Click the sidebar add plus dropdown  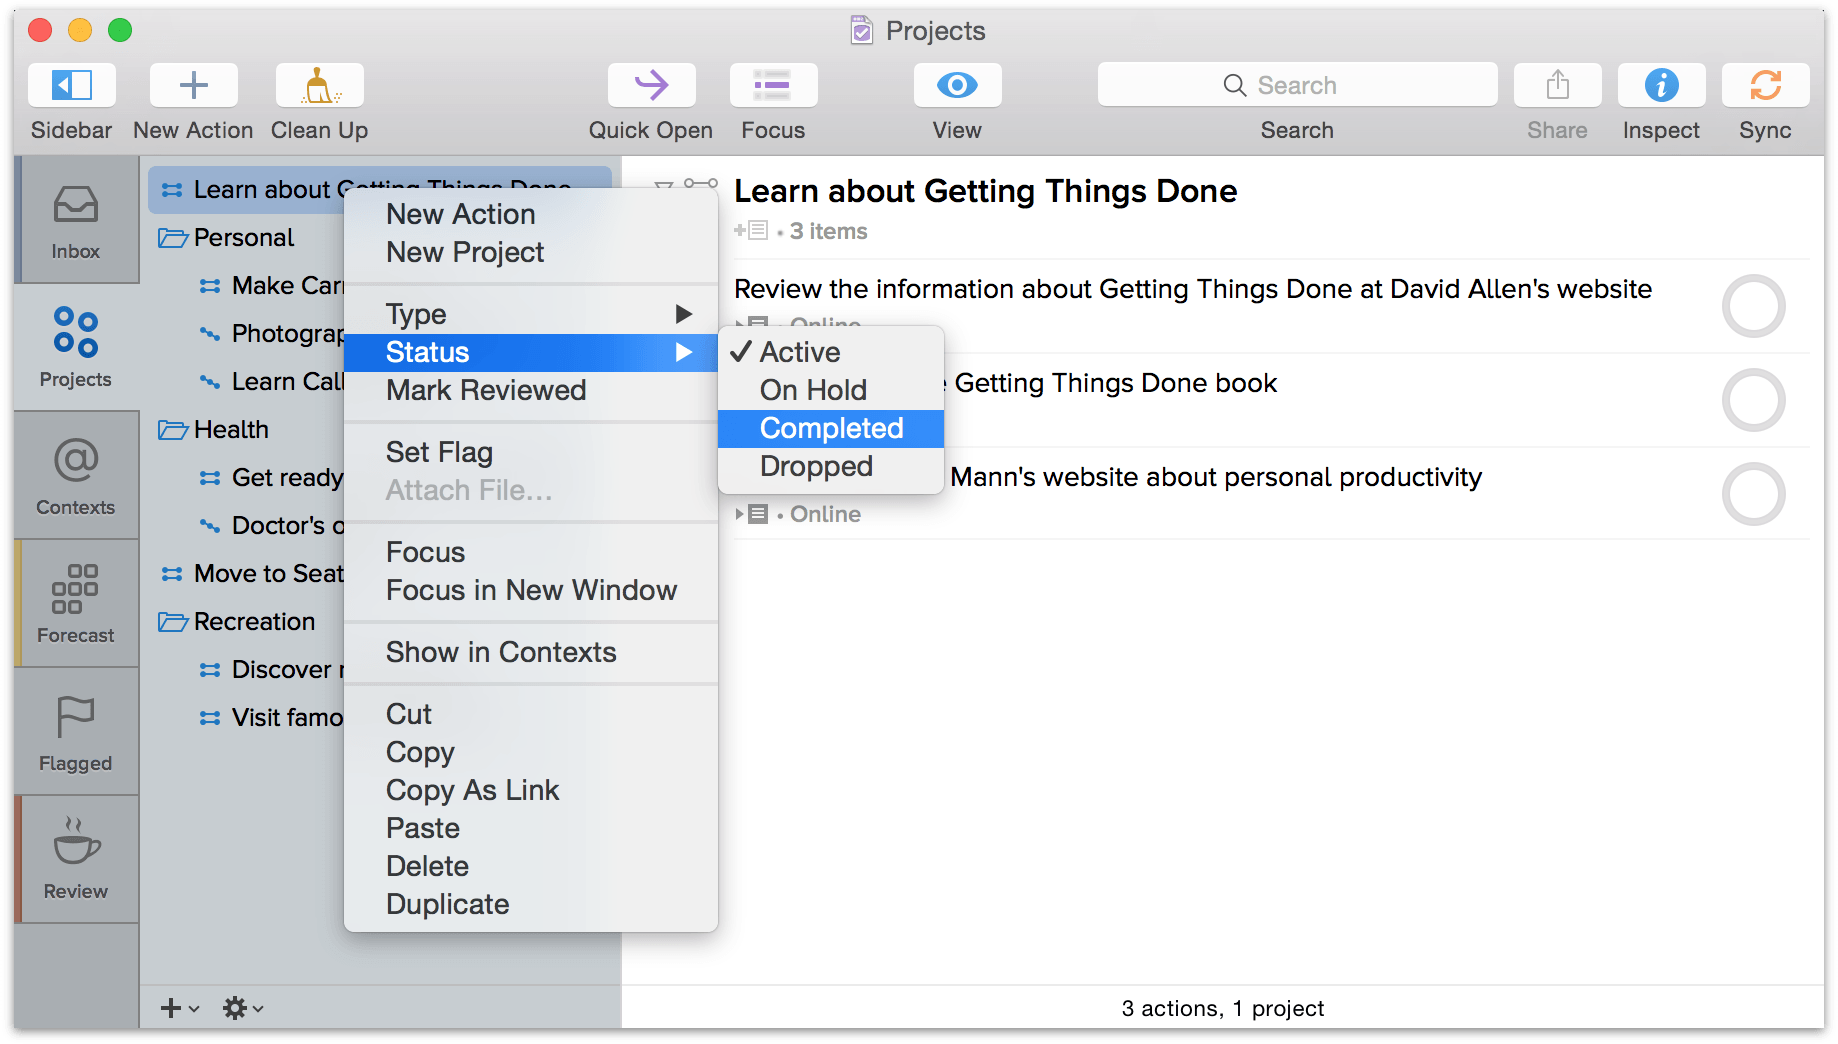coord(180,1008)
